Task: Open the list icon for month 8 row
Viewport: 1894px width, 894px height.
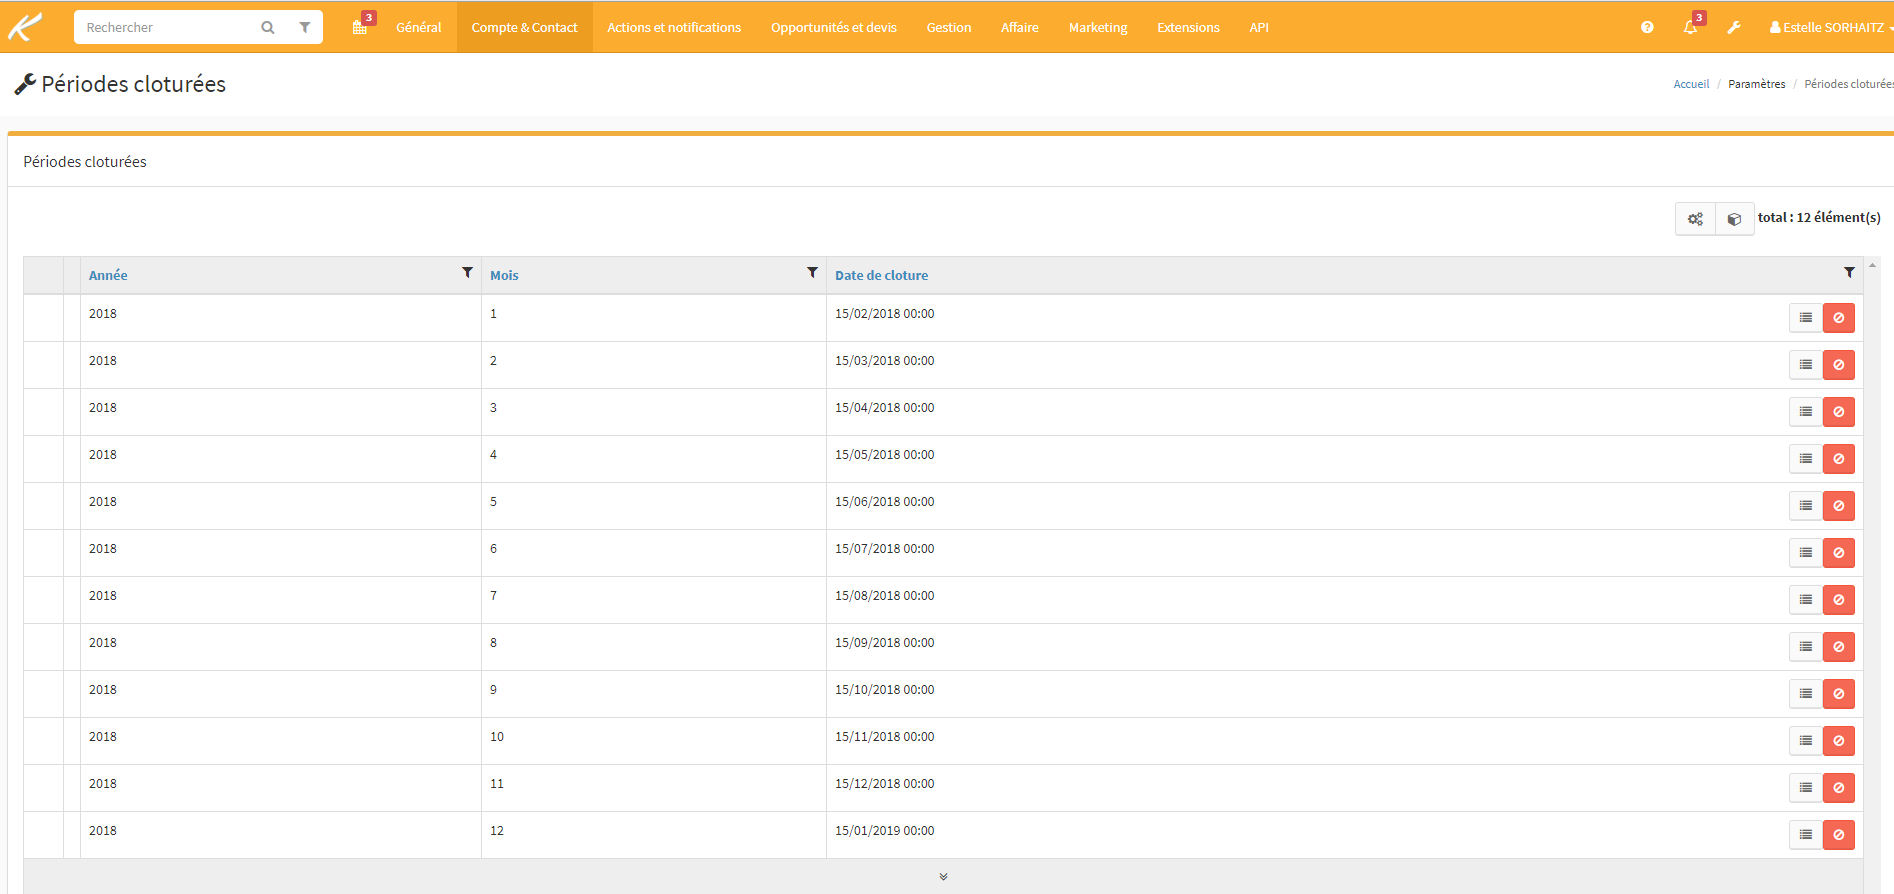Action: [x=1806, y=647]
